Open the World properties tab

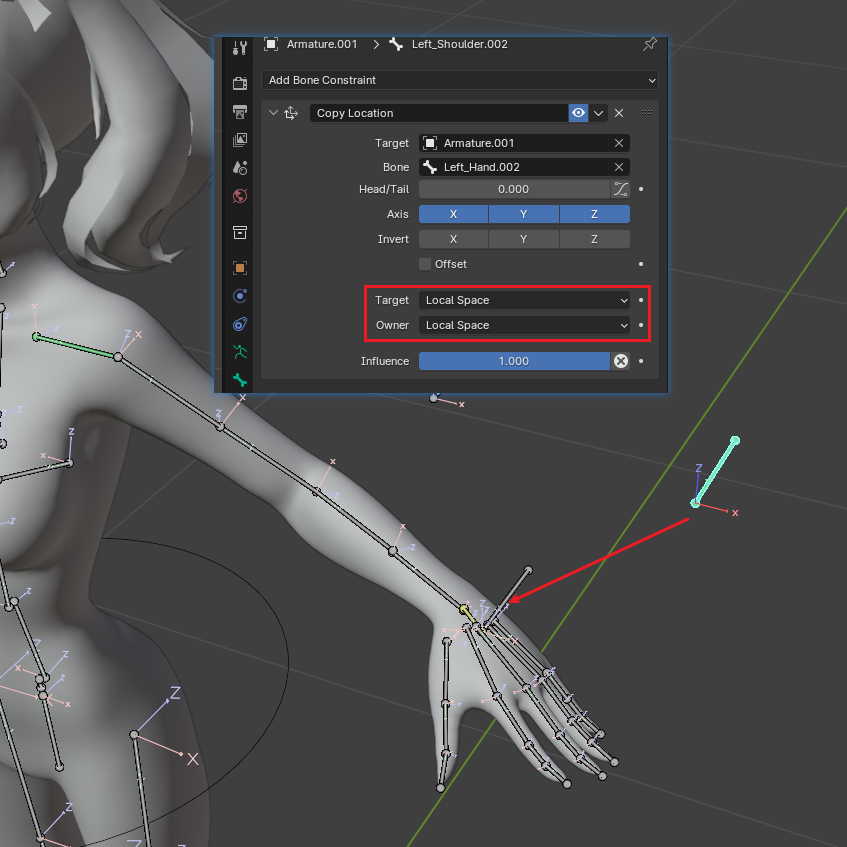[x=240, y=196]
